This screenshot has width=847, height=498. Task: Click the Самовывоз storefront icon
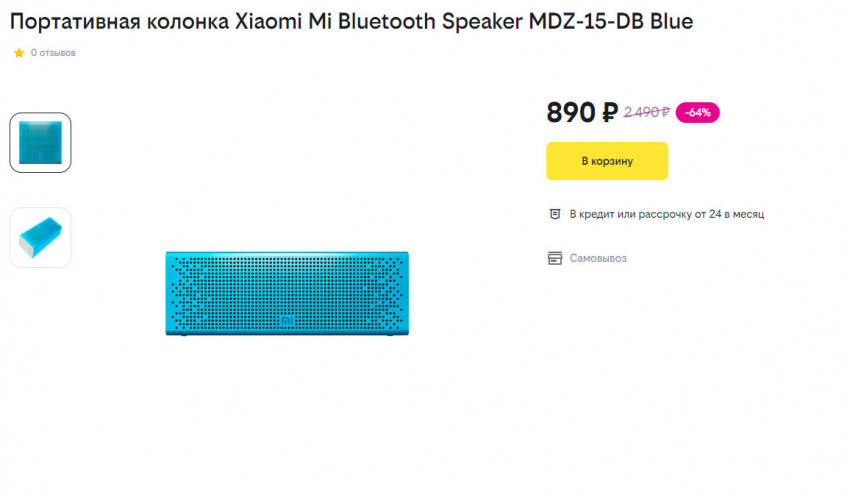[x=554, y=258]
